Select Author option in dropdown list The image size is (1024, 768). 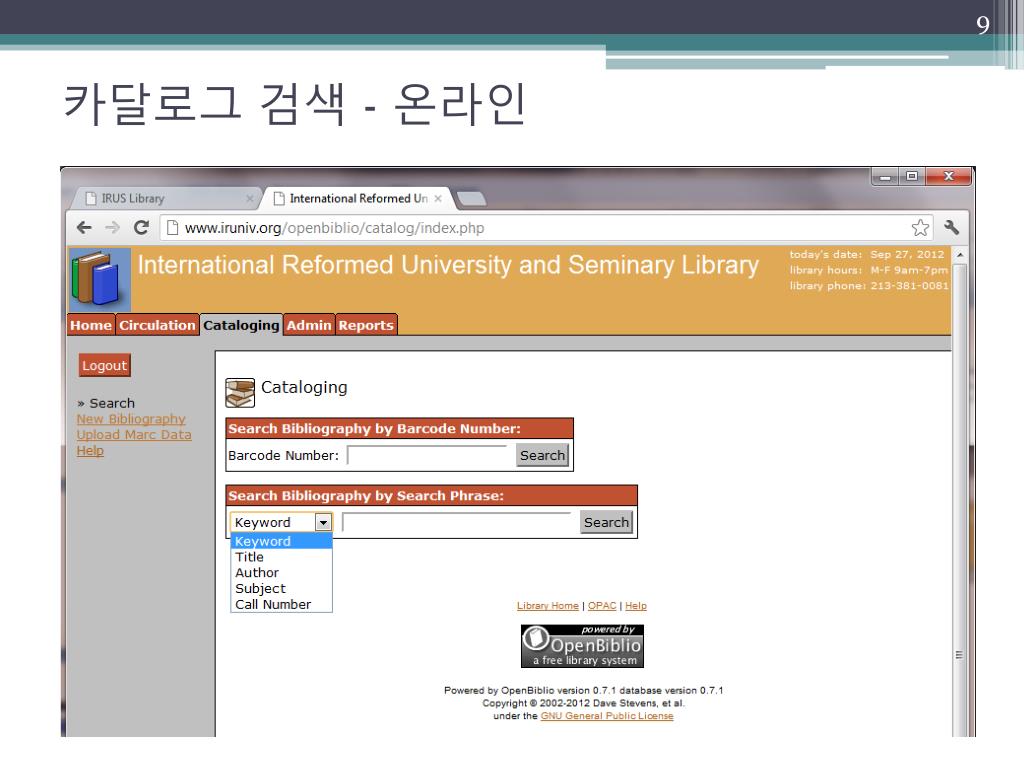point(281,573)
